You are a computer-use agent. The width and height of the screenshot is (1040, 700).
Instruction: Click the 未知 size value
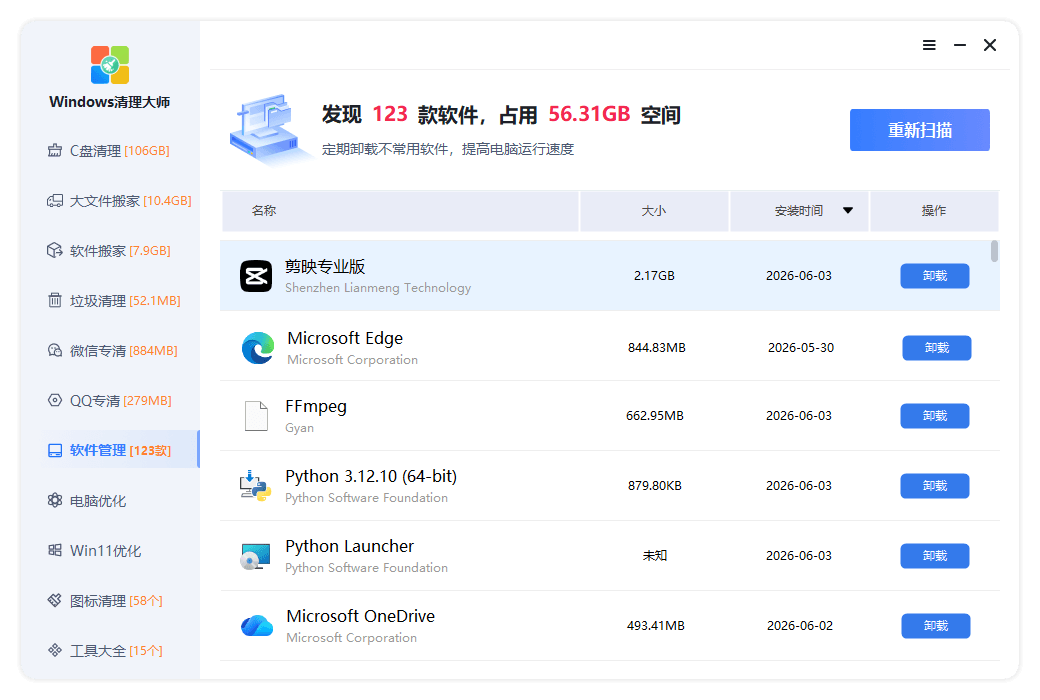[655, 556]
